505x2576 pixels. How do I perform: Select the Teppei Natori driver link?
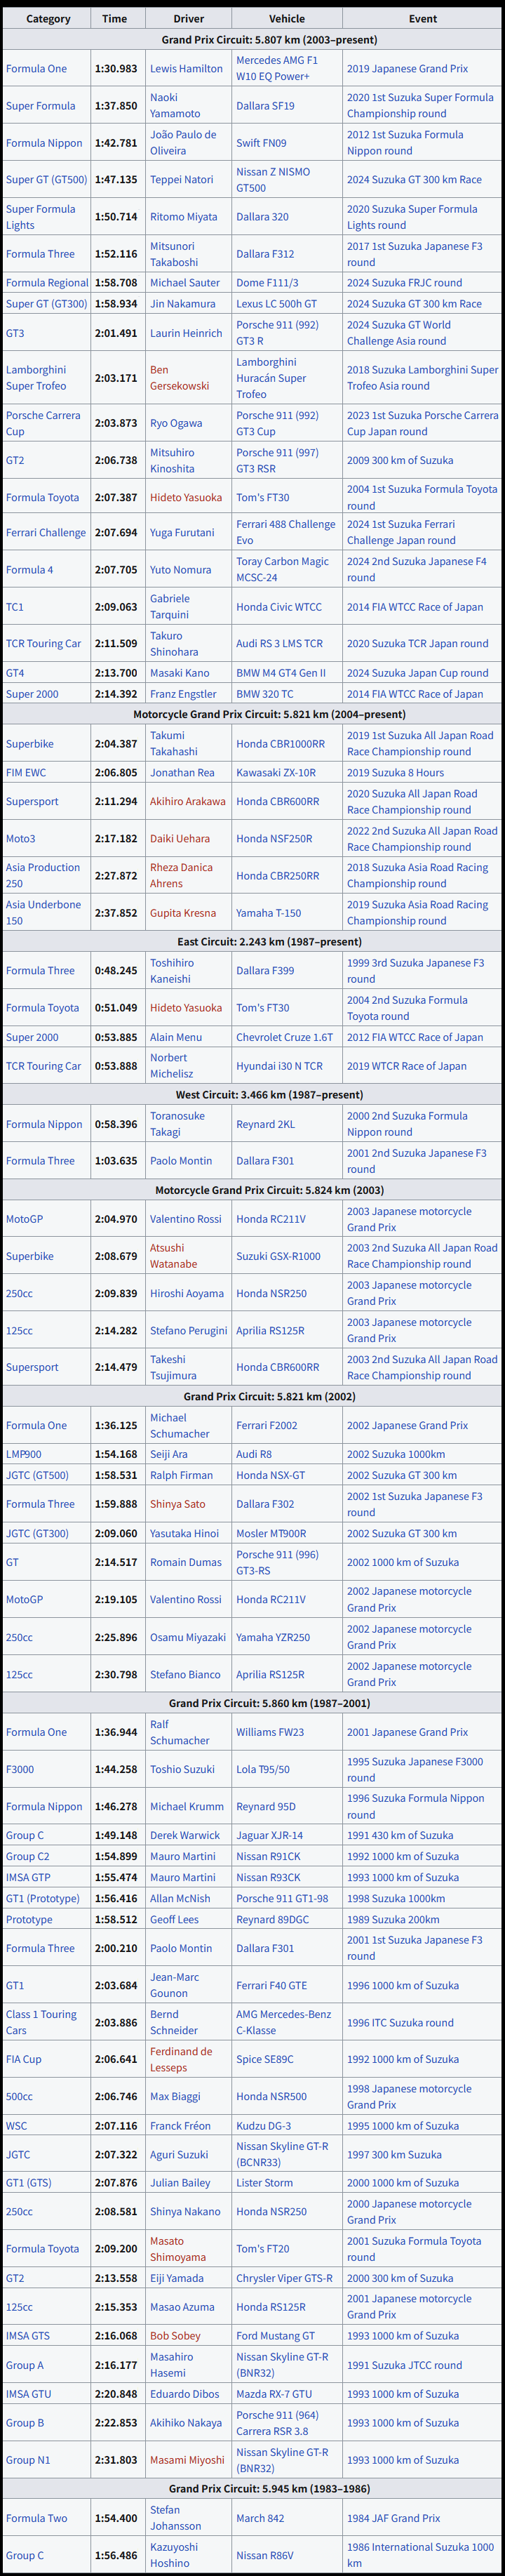(182, 180)
